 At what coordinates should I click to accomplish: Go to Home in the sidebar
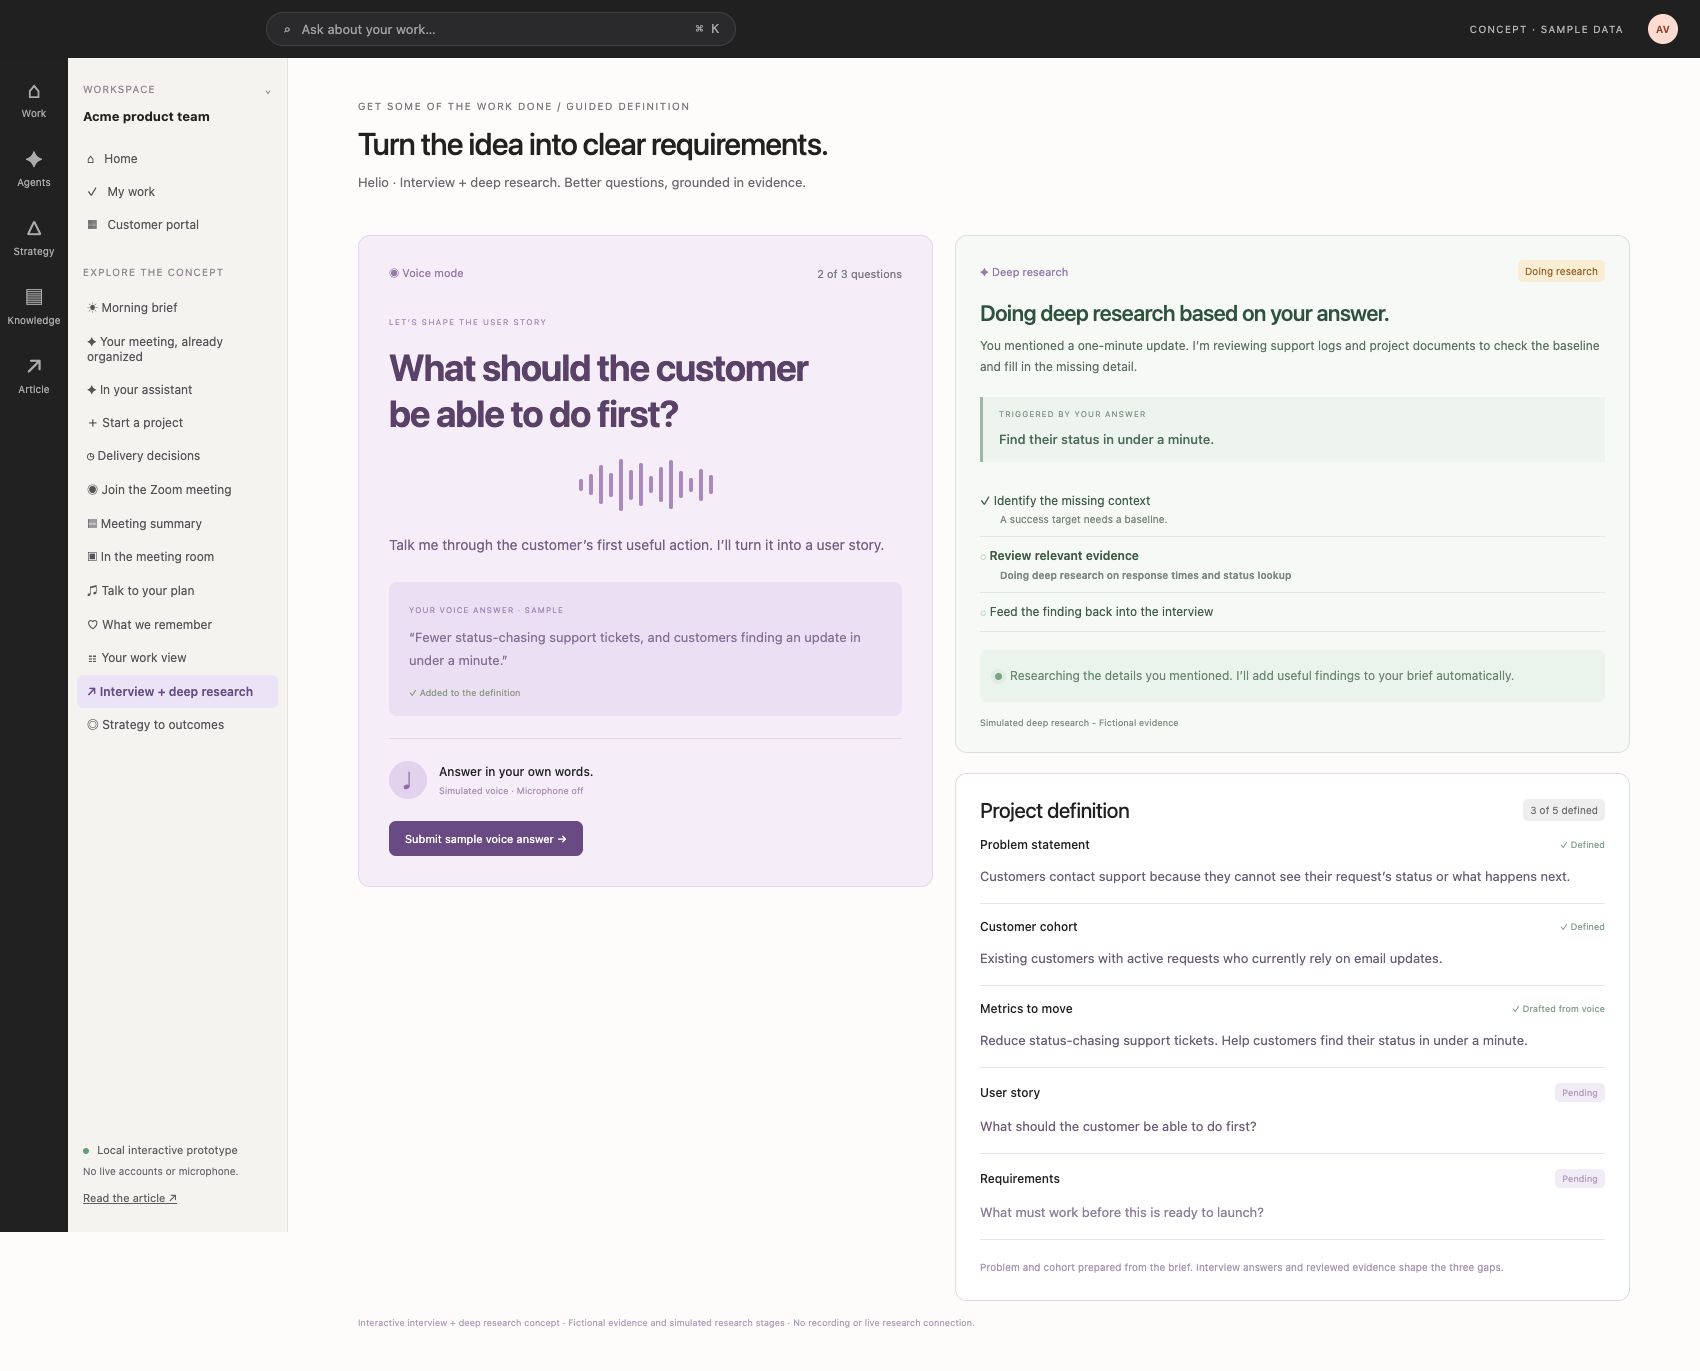tap(177, 159)
